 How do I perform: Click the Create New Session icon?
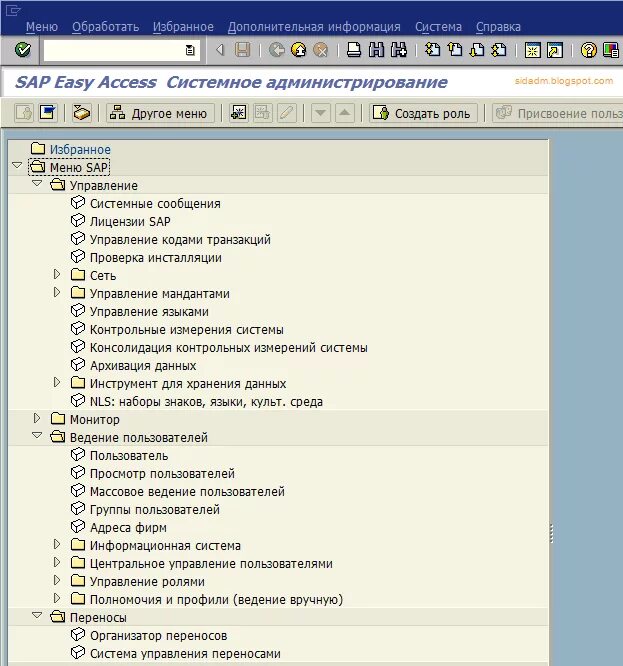click(532, 50)
